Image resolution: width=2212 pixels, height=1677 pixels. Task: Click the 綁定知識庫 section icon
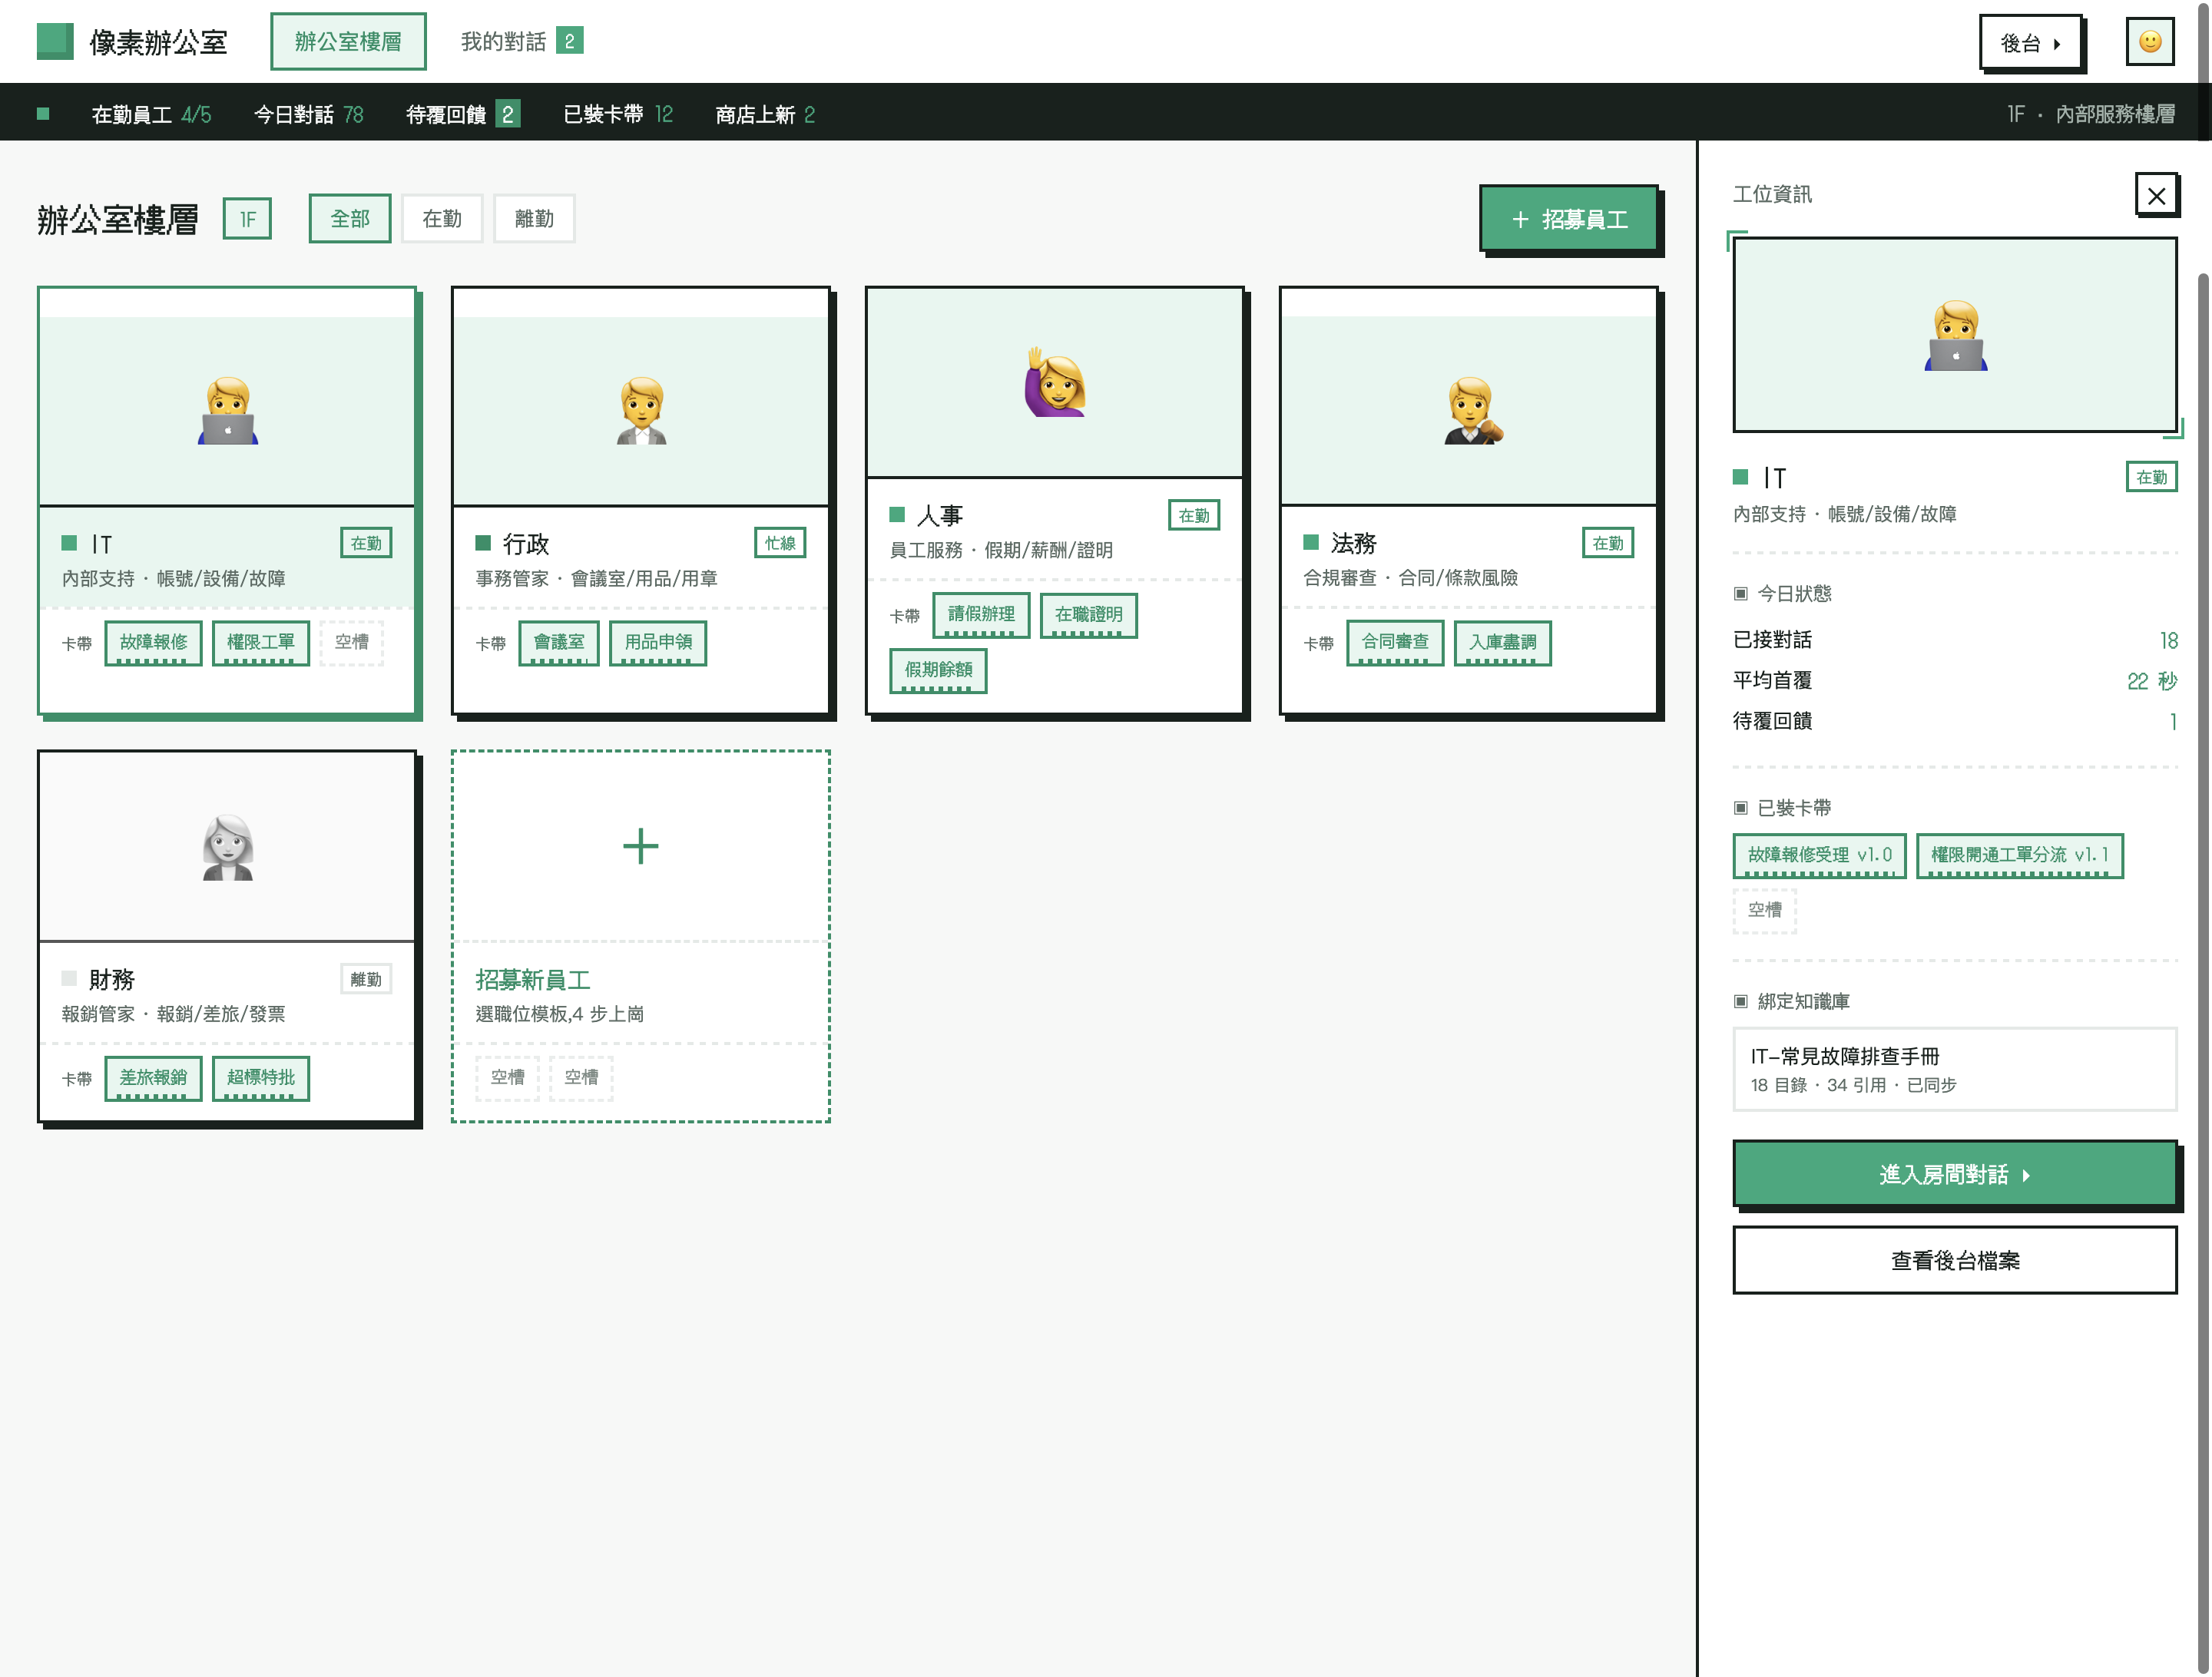click(x=1740, y=1002)
